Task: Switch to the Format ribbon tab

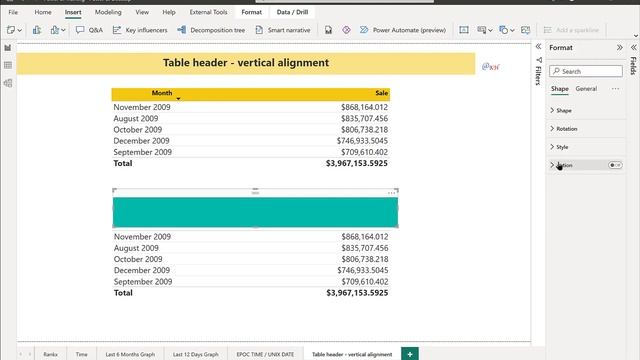Action: pyautogui.click(x=251, y=12)
